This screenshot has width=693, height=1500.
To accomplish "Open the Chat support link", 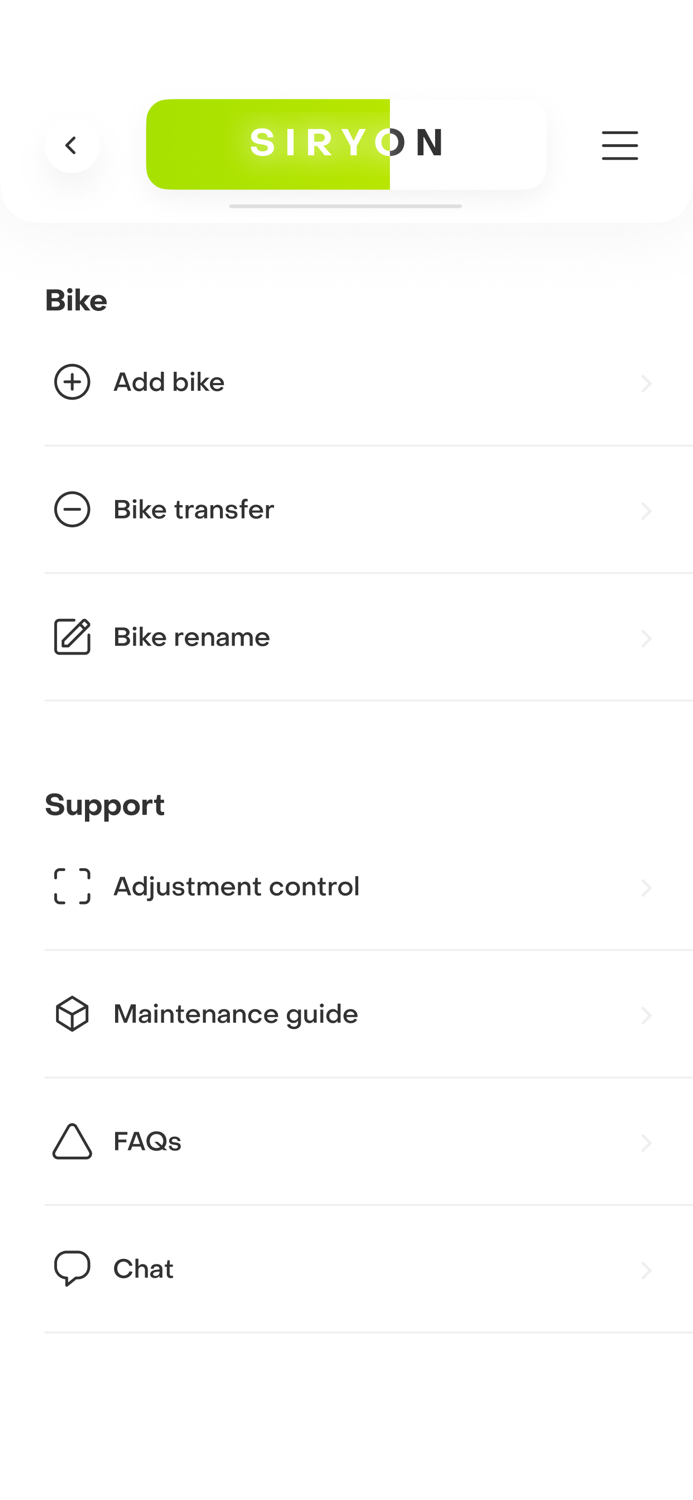I will tap(143, 1269).
